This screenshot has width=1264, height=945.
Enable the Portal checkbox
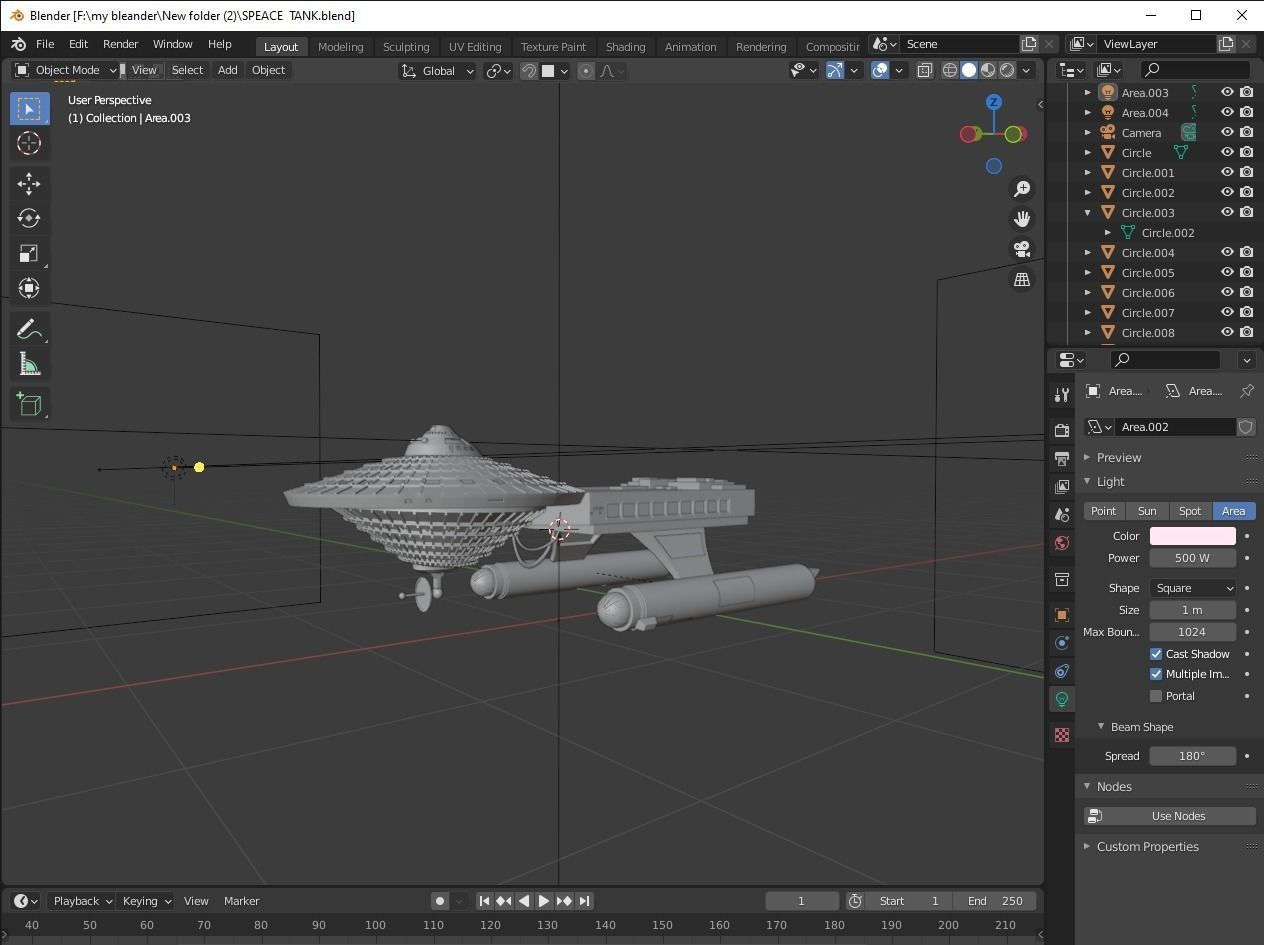(x=1156, y=696)
